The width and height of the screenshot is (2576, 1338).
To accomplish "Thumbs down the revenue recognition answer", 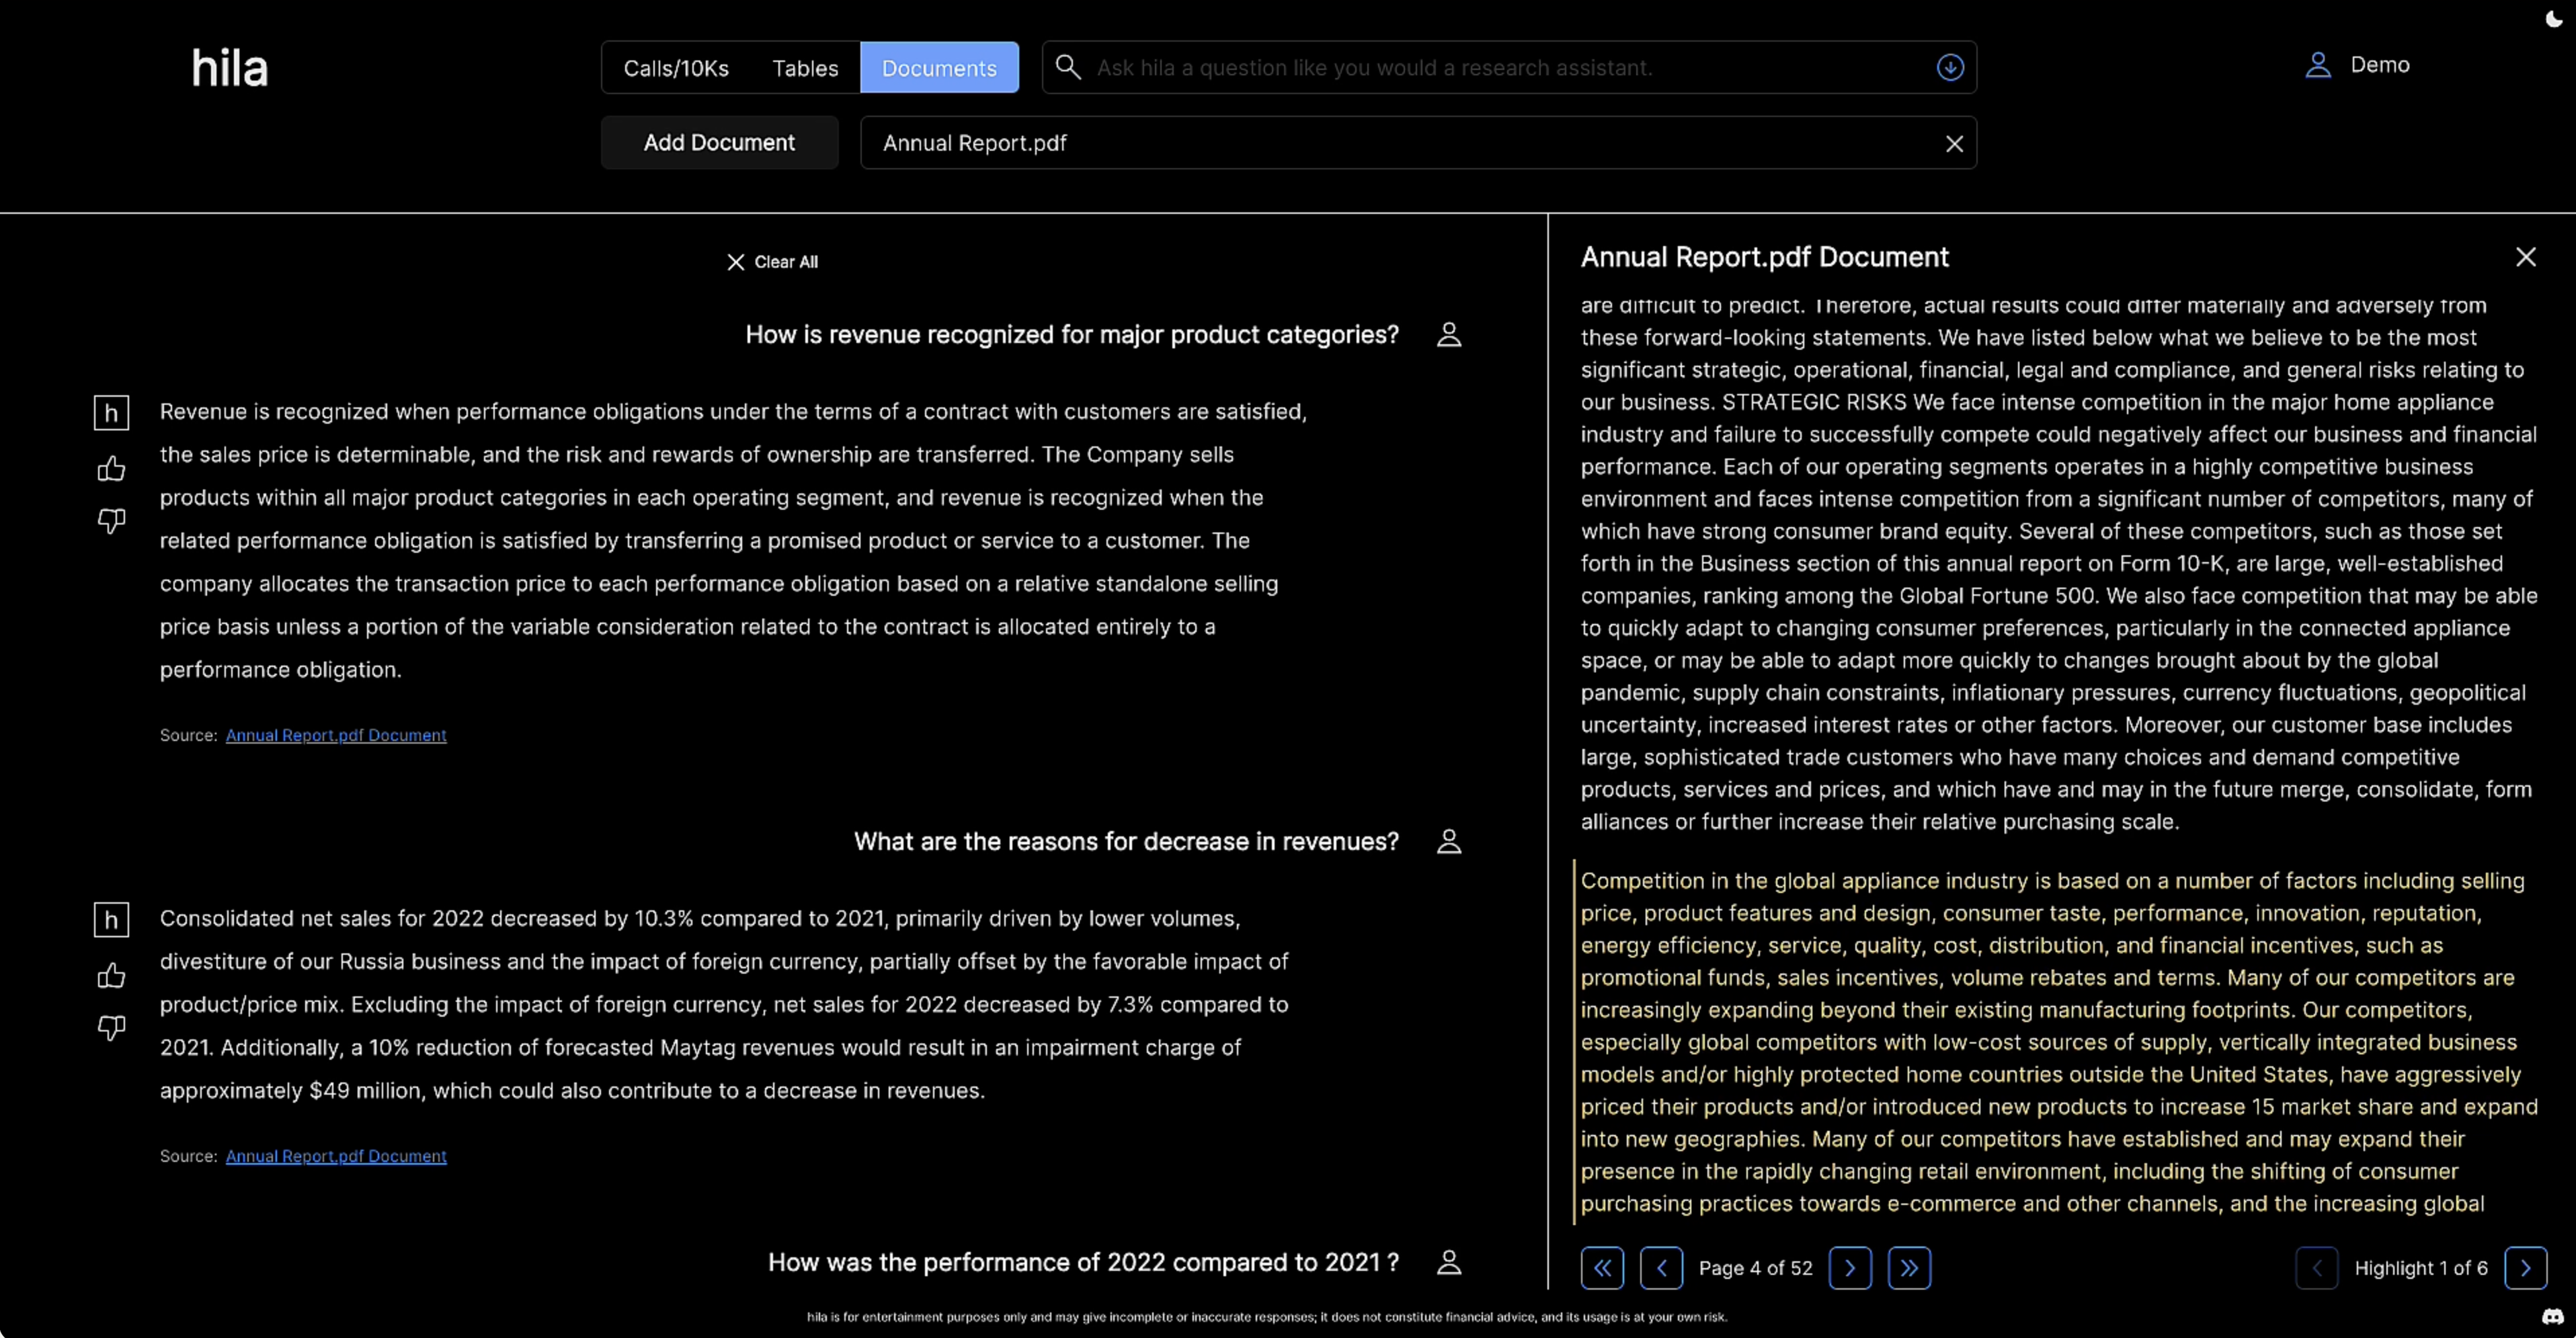I will coord(111,521).
